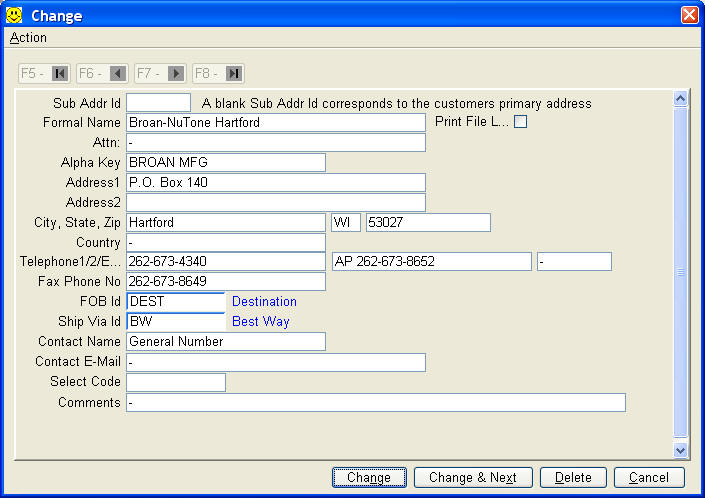705x498 pixels.
Task: Click the City, State, Zip label
Action: tap(77, 223)
